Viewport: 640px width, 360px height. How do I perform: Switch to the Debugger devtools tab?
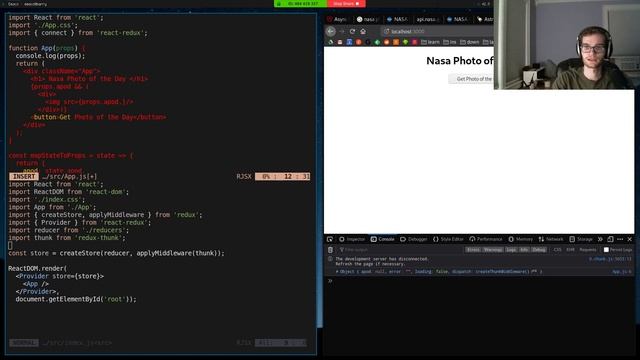click(x=413, y=239)
